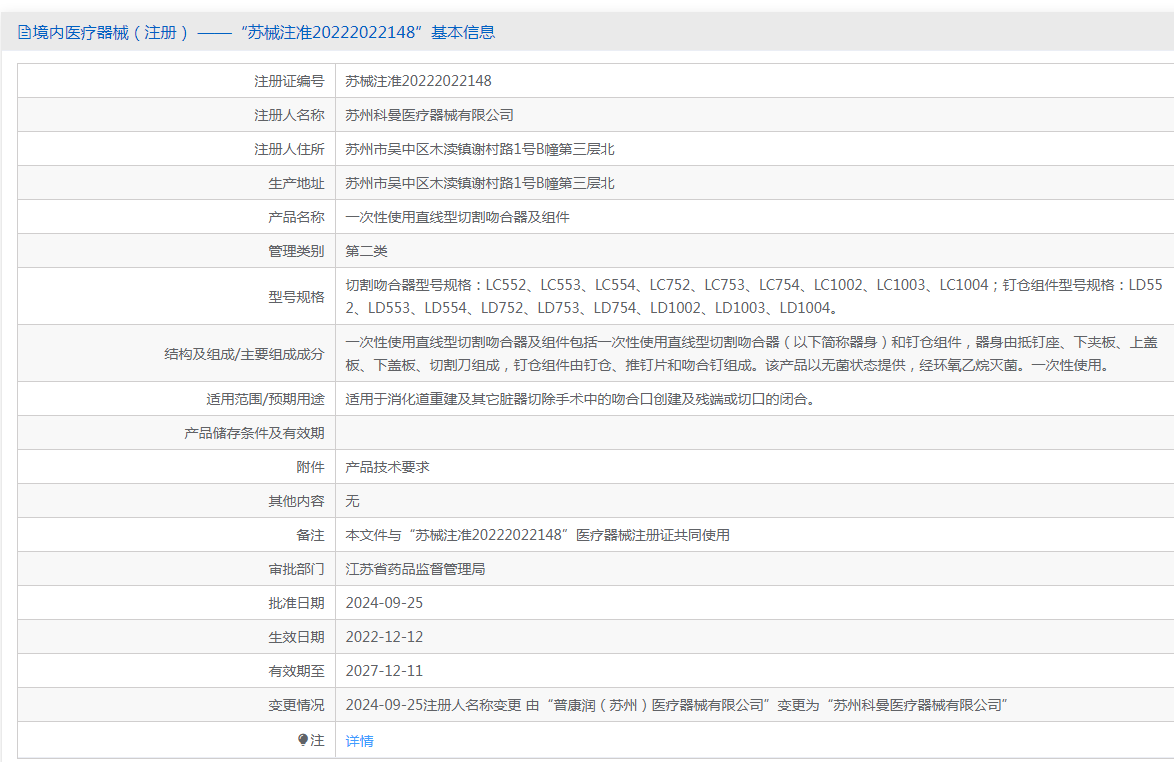Click the 注册证编号 label
Image resolution: width=1174 pixels, height=762 pixels.
click(289, 81)
